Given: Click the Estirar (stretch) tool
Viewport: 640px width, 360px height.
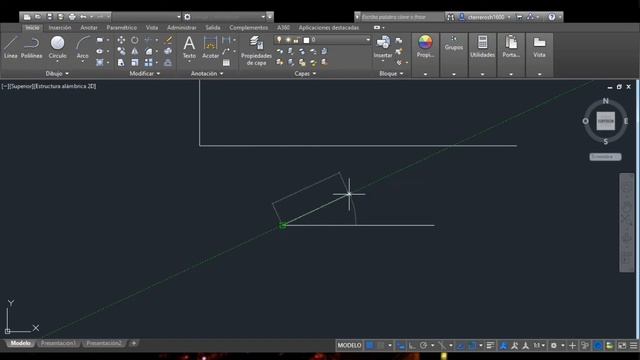Looking at the screenshot, I should [121, 62].
